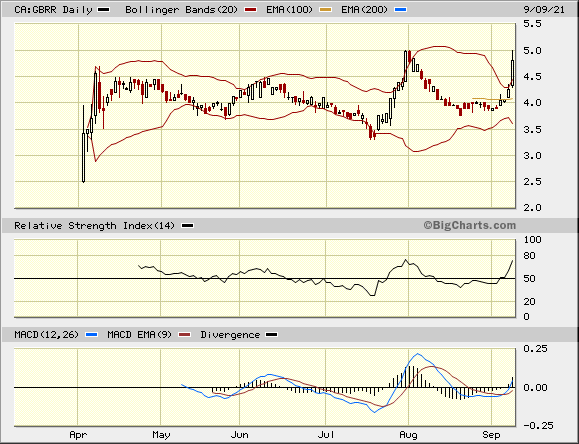Click the 'EMA(100)' legend label
Image resolution: width=579 pixels, height=444 pixels.
290,10
